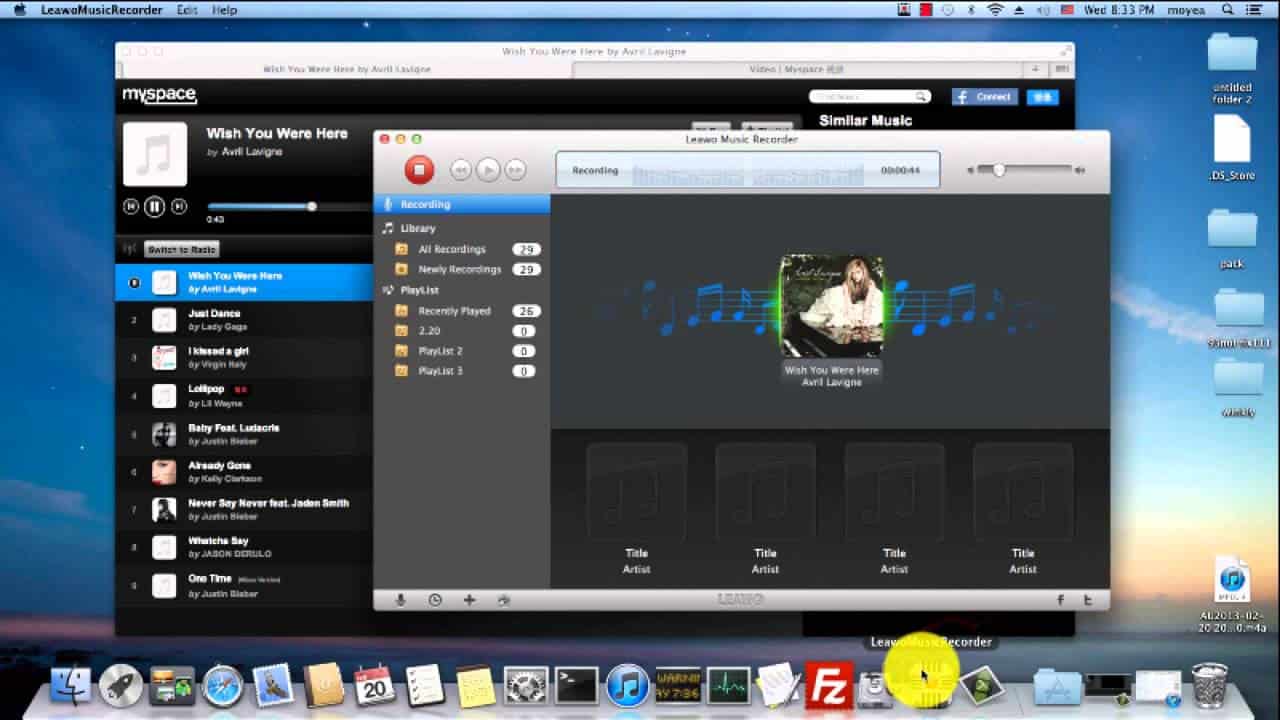Click the rewind button in Leawo recorder
The height and width of the screenshot is (720, 1280).
[x=461, y=170]
